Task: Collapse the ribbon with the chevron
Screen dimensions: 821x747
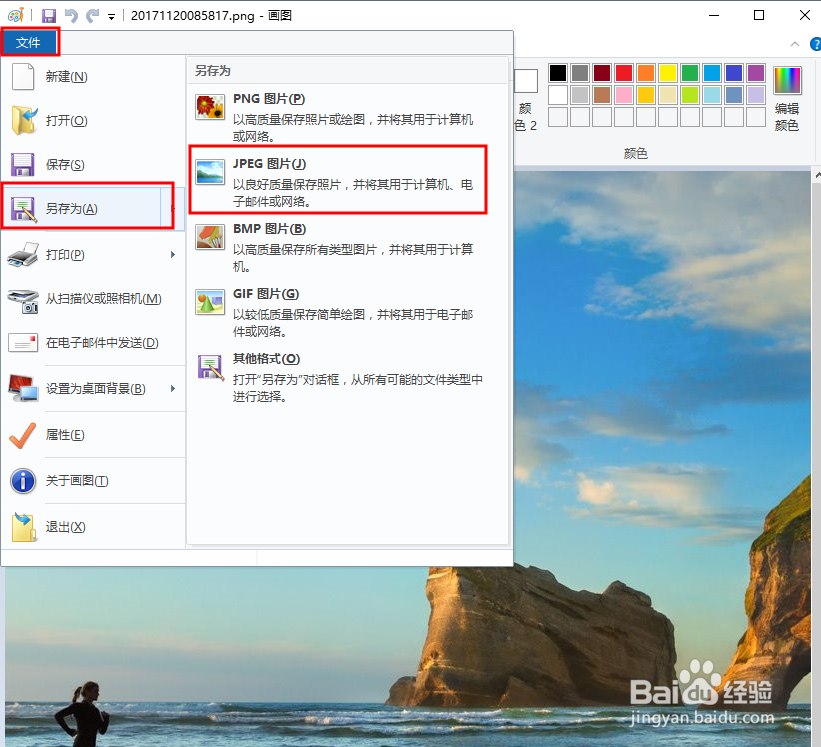Action: 795,44
